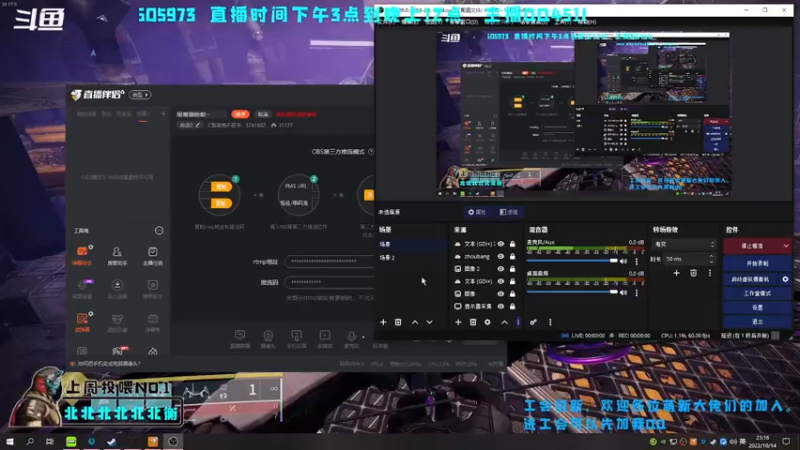Toggle visibility of zhoubang source

[x=501, y=257]
